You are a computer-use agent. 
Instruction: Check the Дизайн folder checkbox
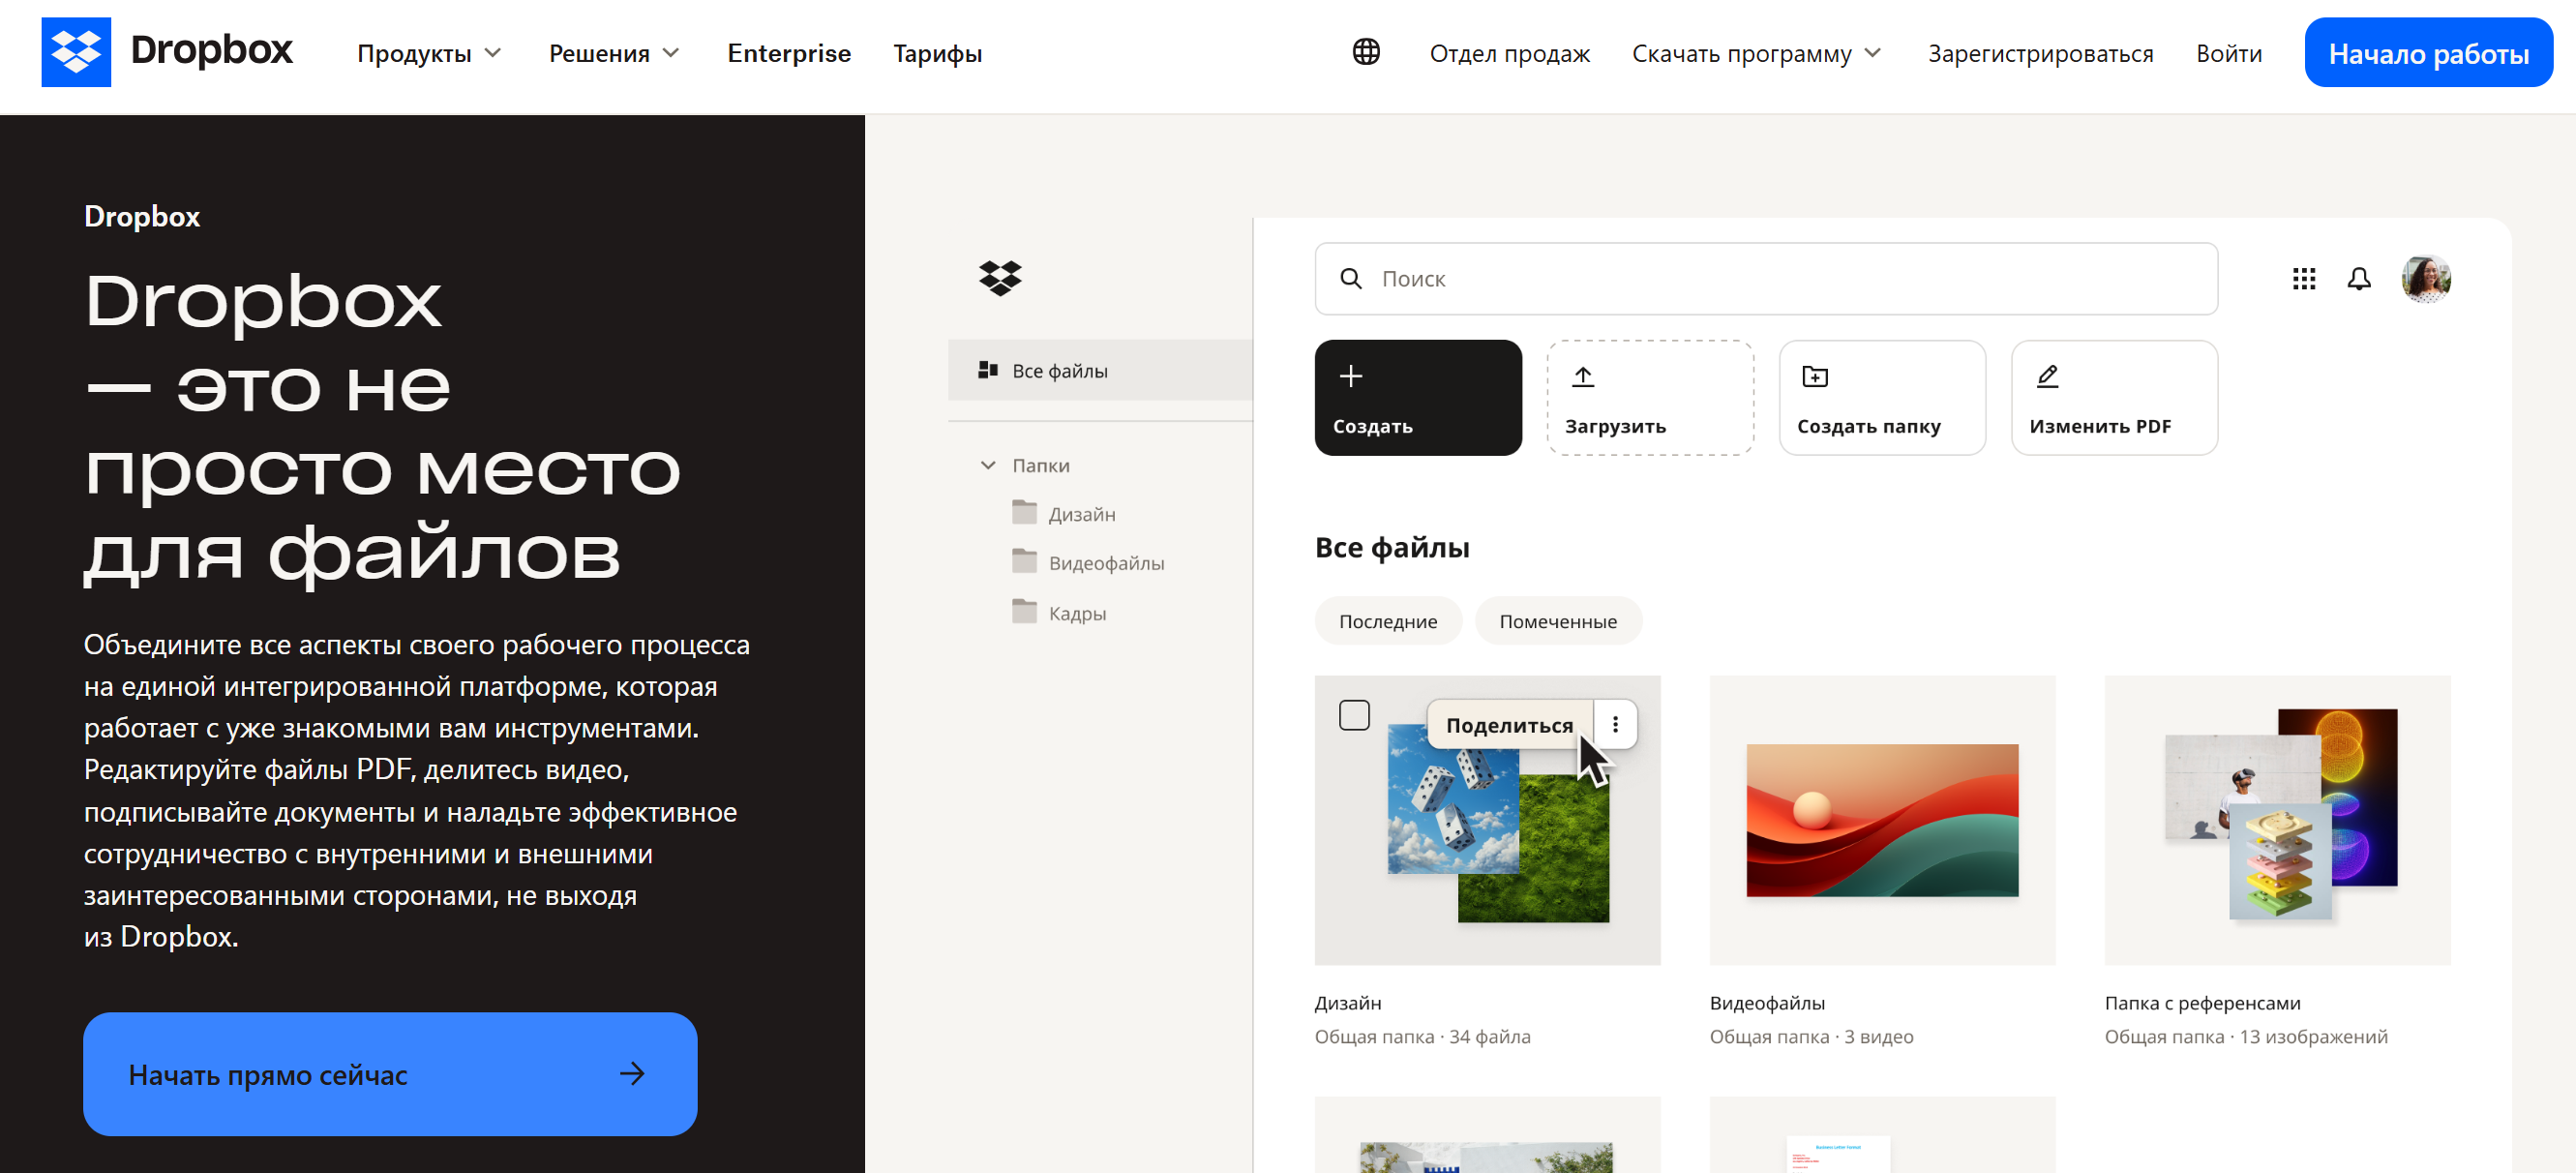point(1353,715)
